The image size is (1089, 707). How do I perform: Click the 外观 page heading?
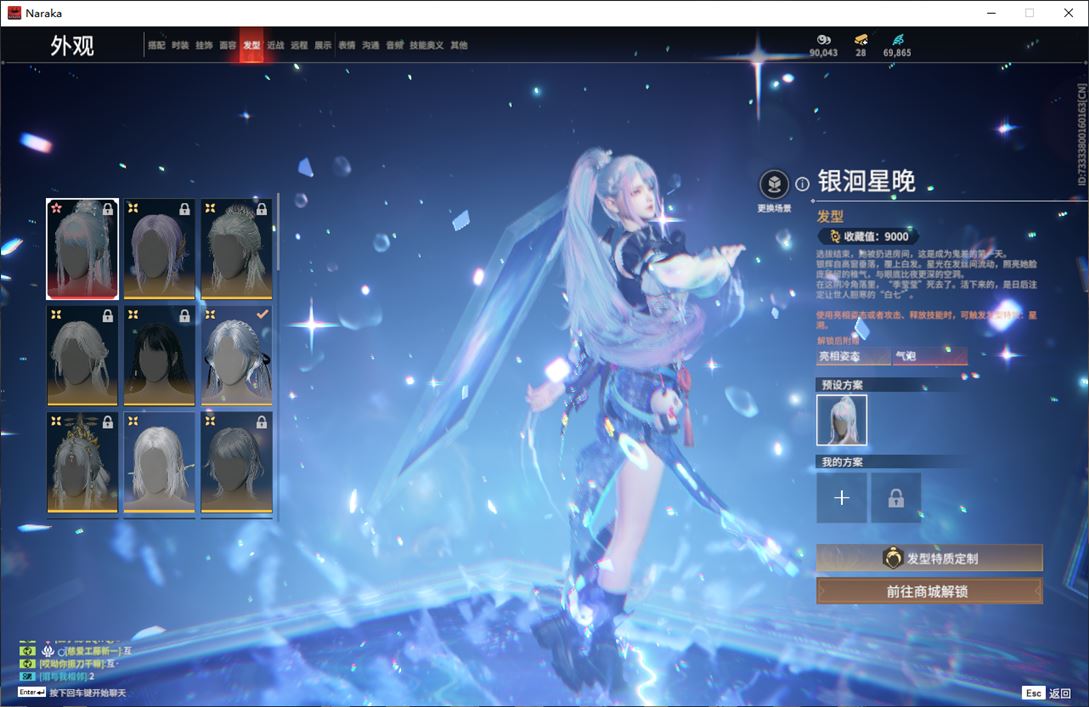(x=72, y=46)
